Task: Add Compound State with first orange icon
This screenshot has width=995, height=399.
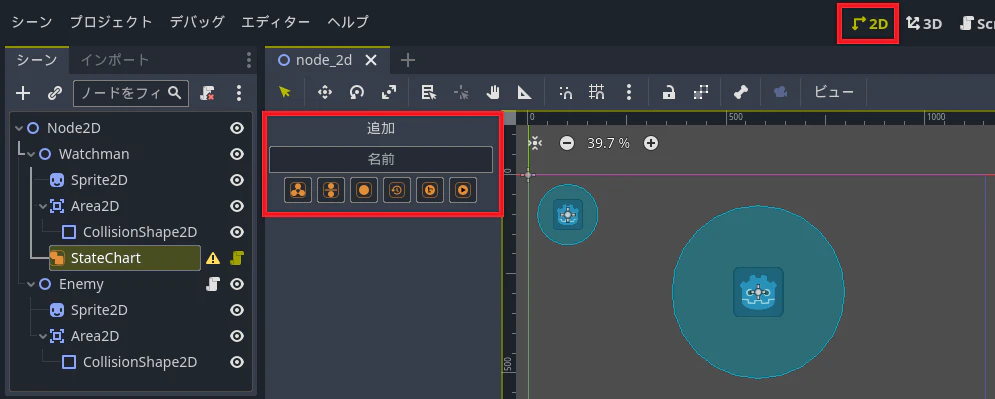Action: pyautogui.click(x=298, y=190)
